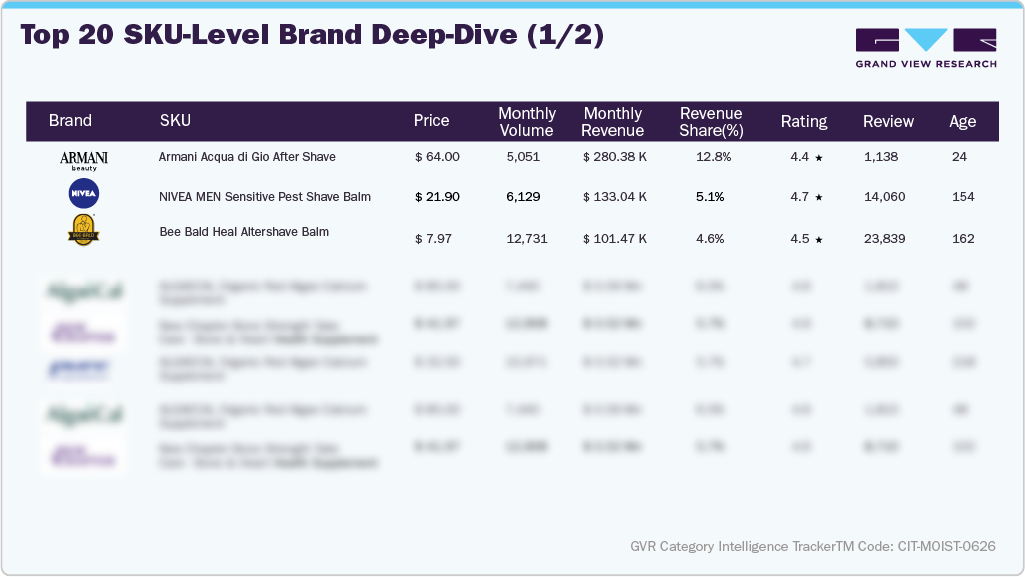1025x577 pixels.
Task: Click the NIVEA brand logo
Action: 84,193
